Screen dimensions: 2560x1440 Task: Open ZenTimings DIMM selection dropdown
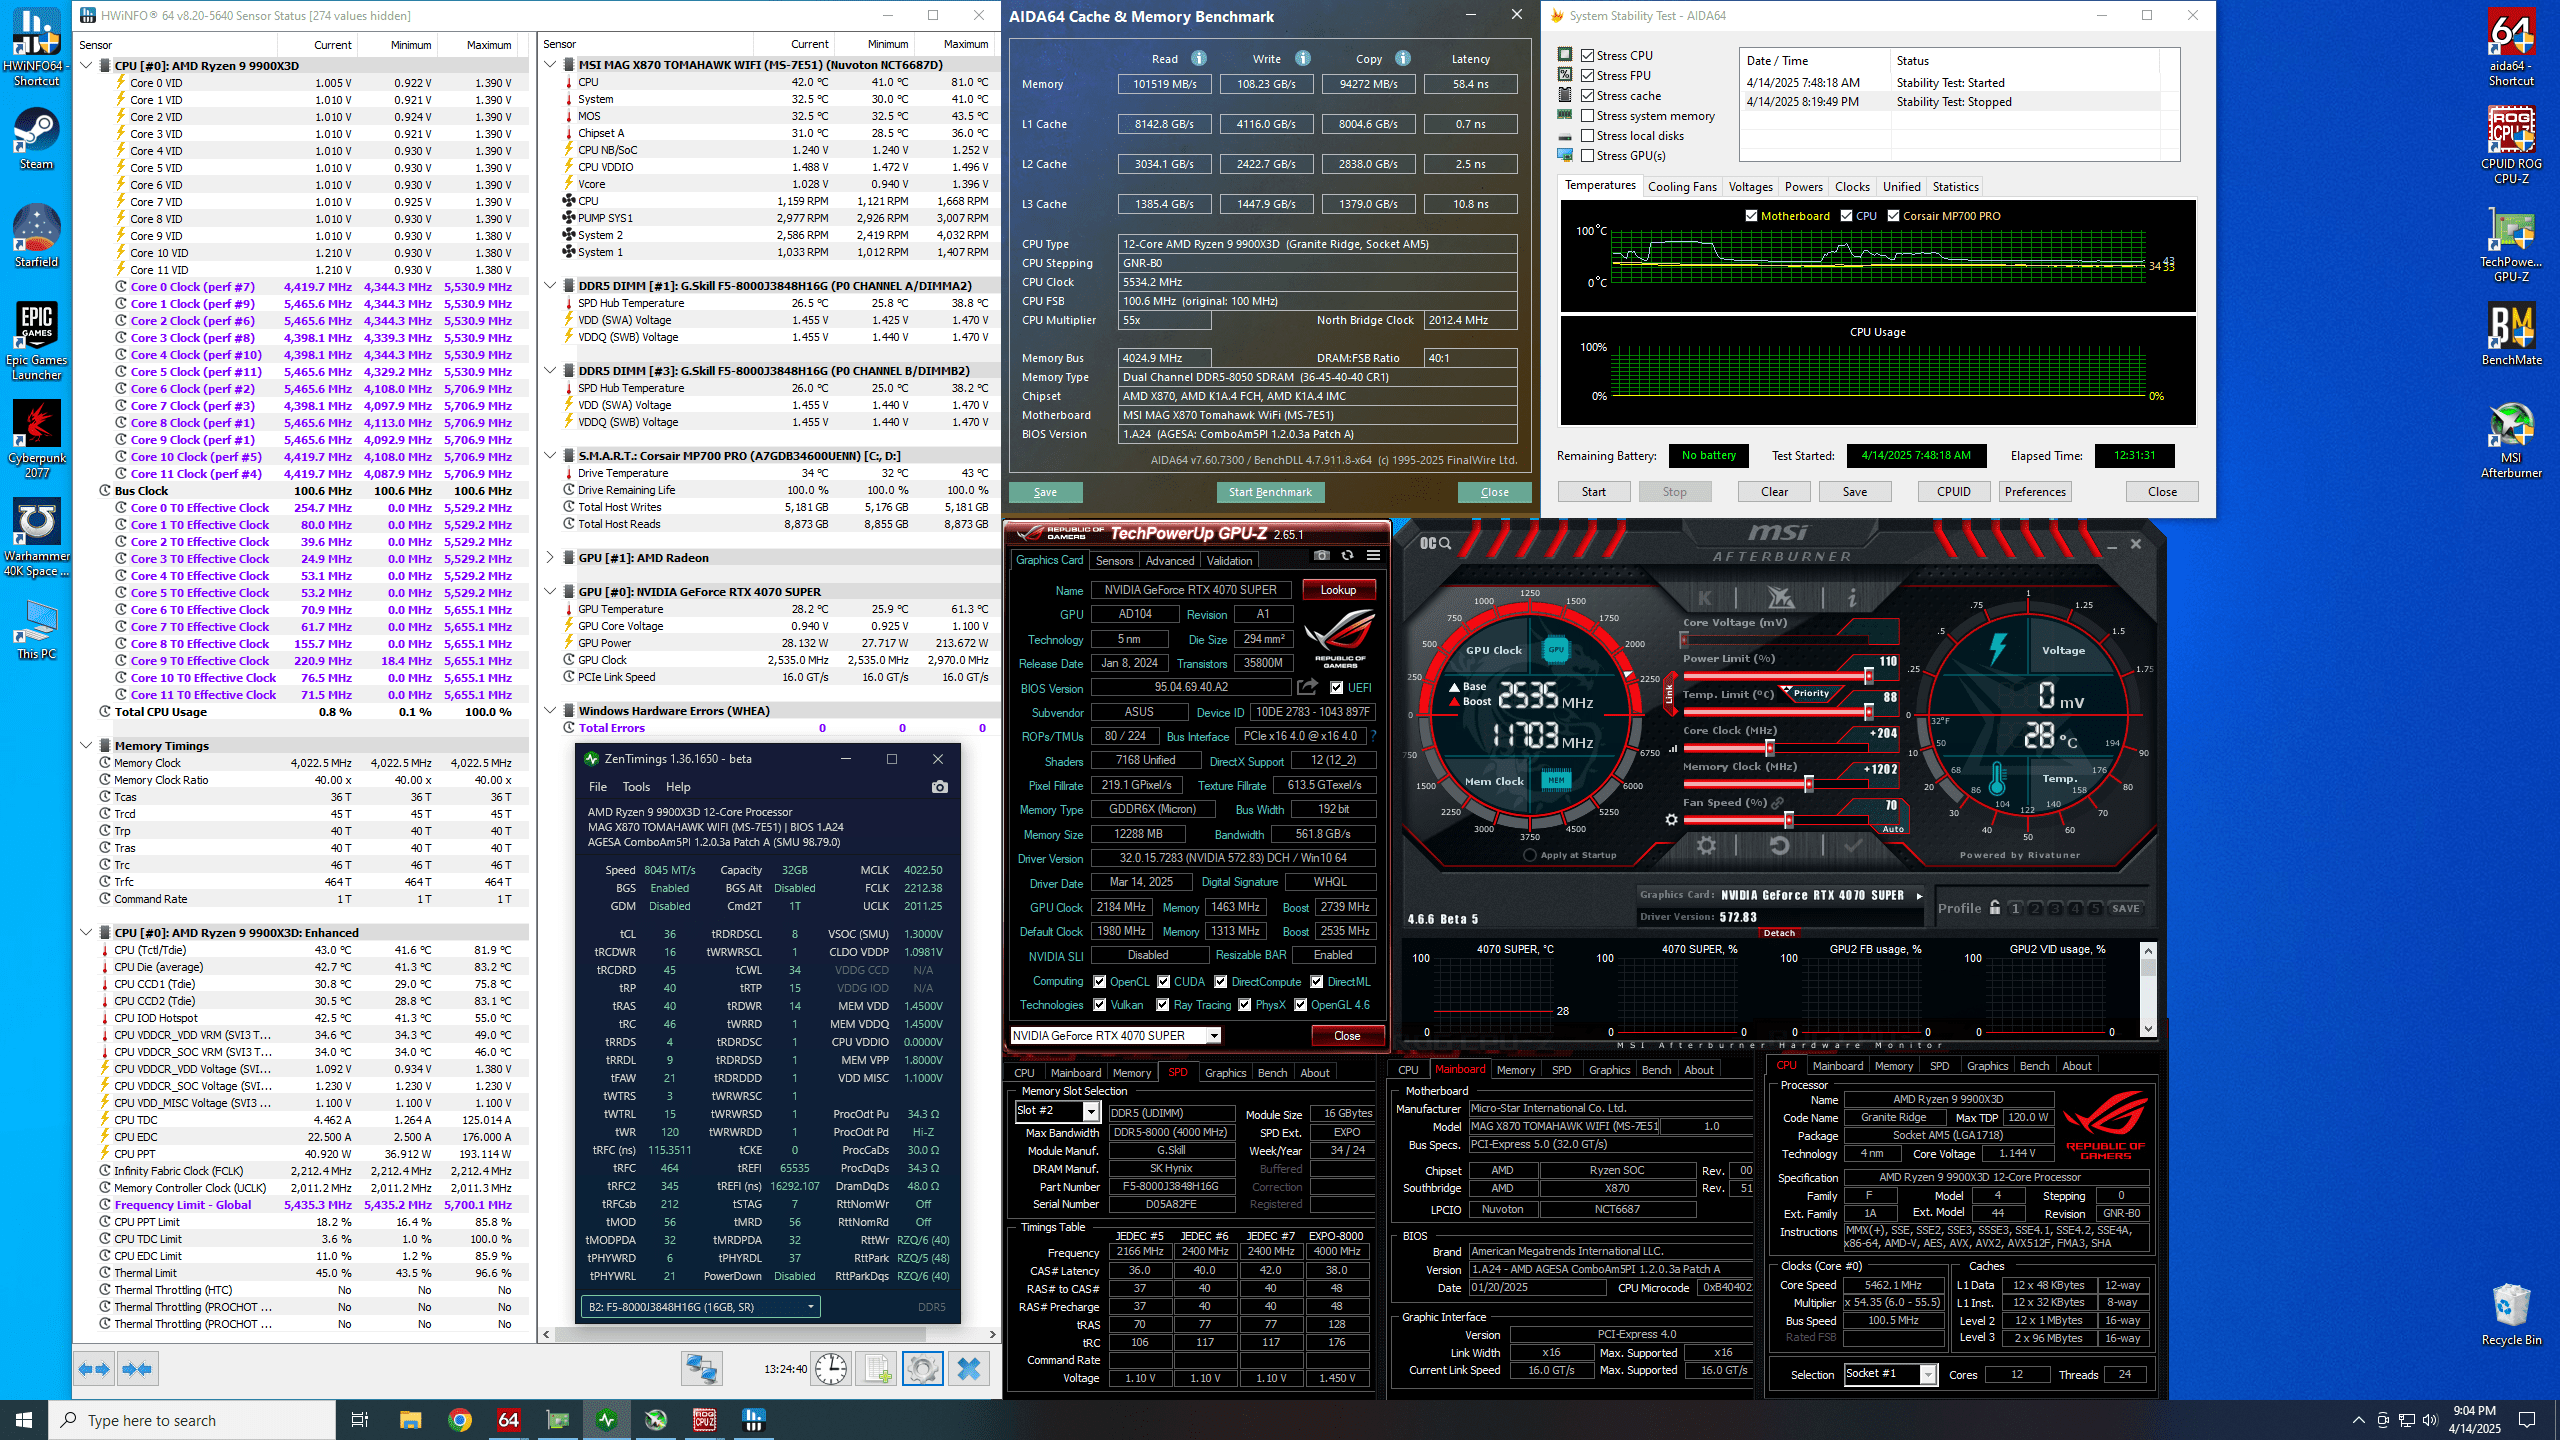[700, 1307]
